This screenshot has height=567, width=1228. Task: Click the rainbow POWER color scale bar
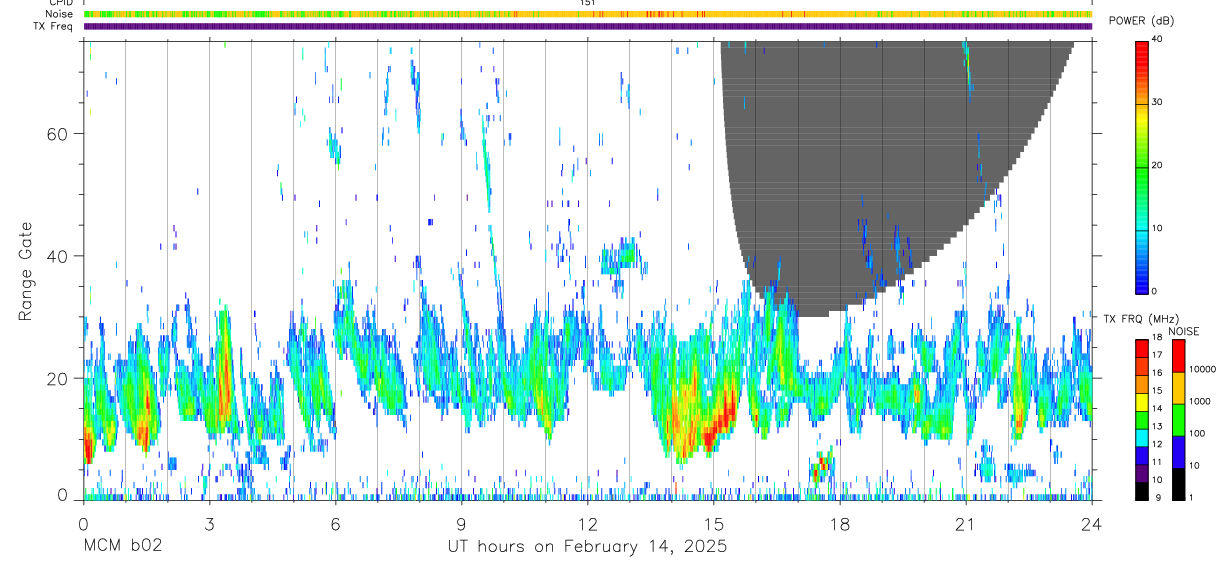tap(1142, 166)
